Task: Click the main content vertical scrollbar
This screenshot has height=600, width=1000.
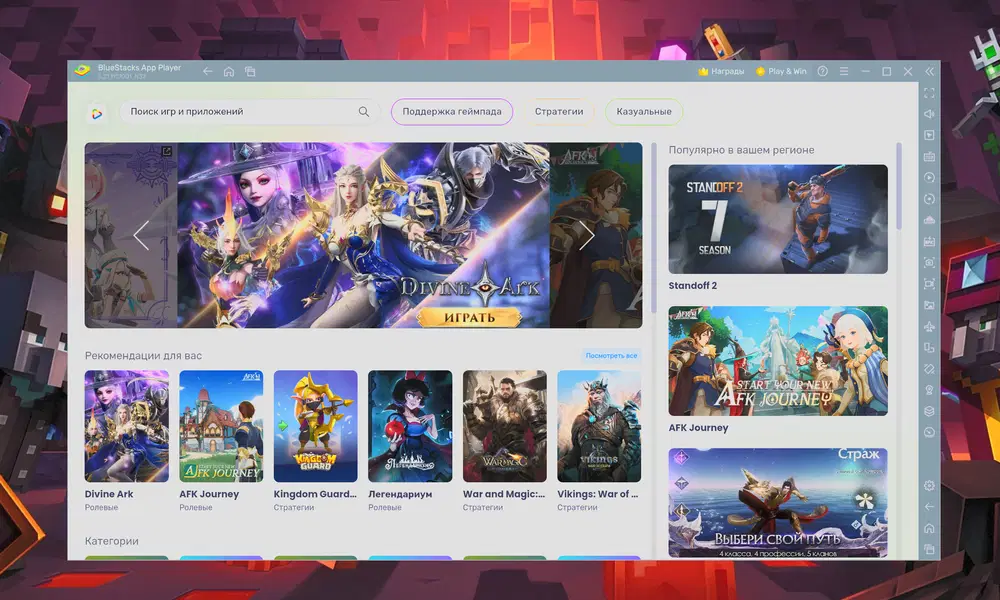Action: (654, 228)
